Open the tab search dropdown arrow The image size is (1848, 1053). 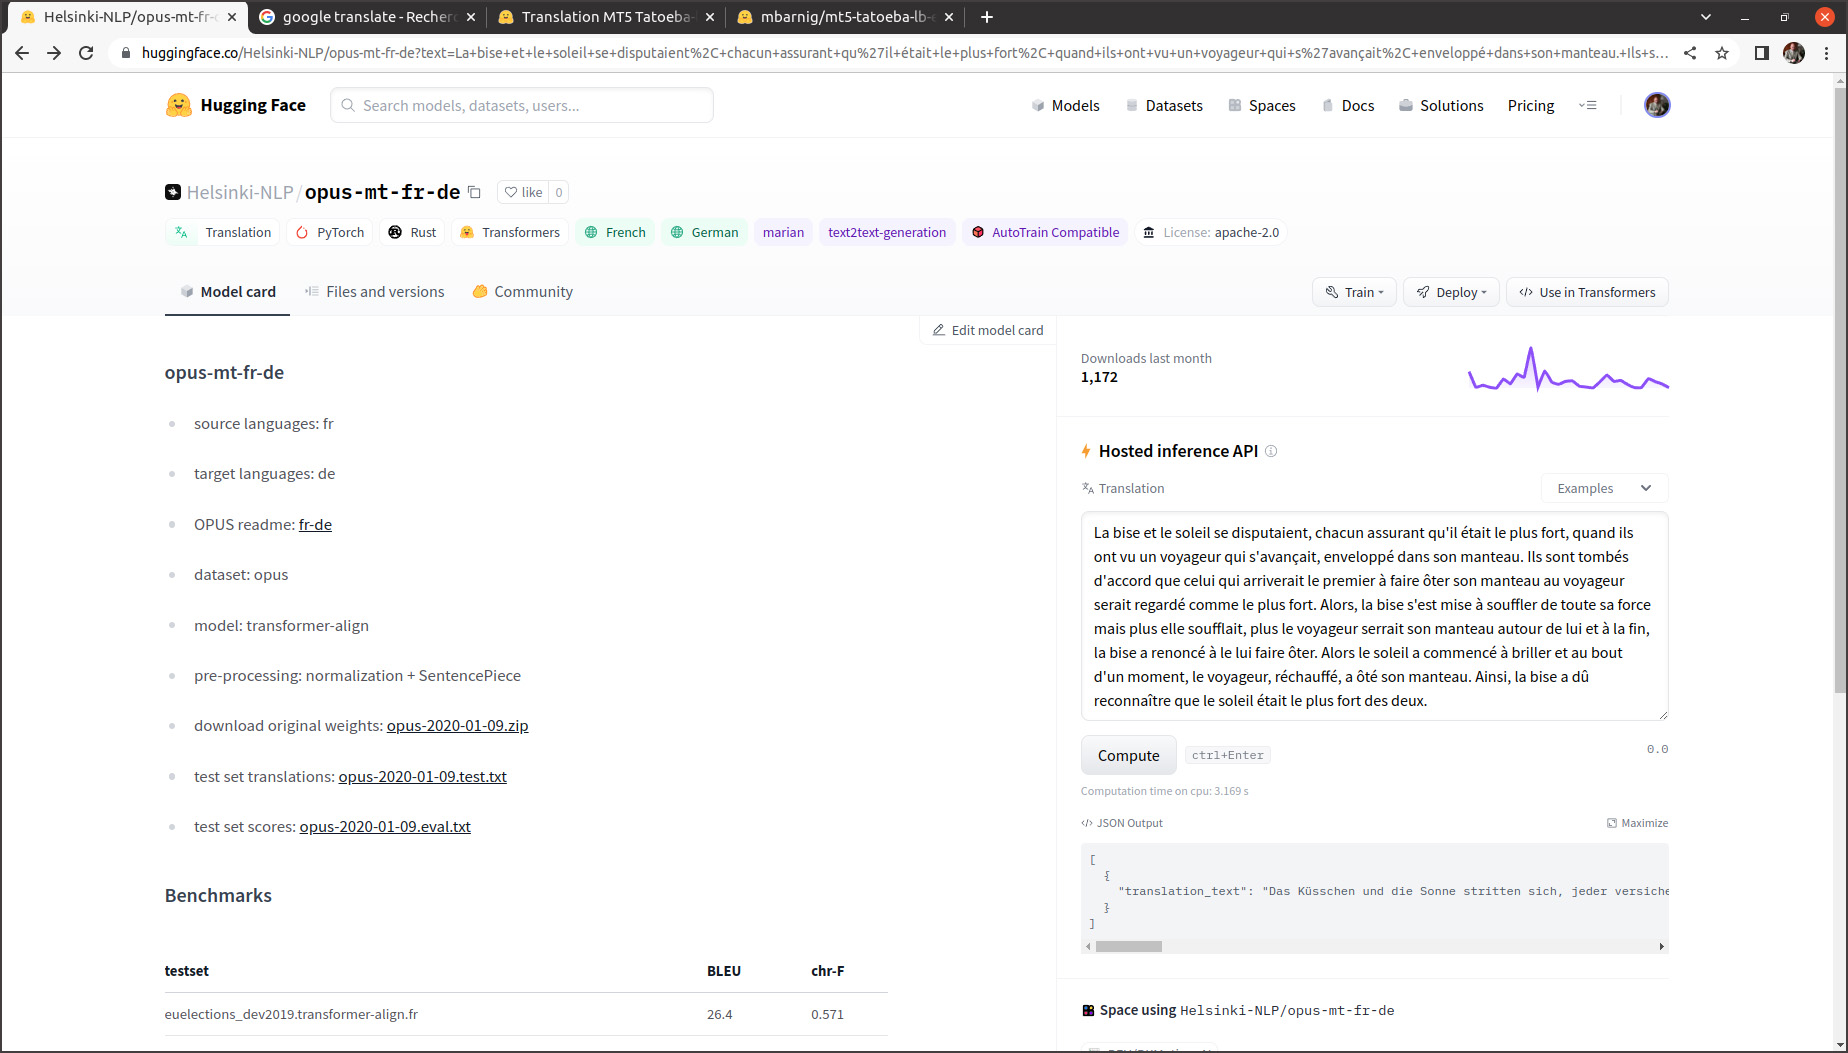point(1706,17)
